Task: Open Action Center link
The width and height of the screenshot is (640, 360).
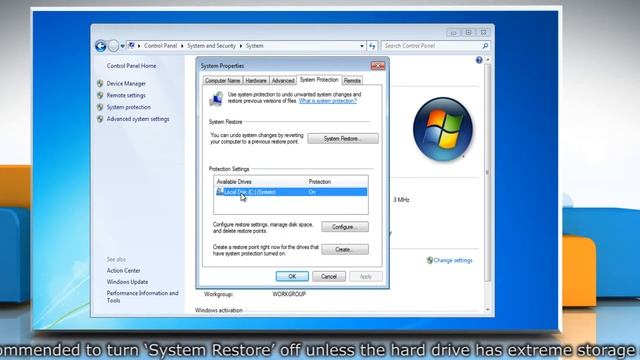Action: click(x=123, y=271)
